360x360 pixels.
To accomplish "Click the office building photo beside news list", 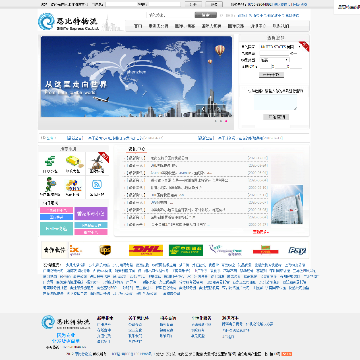I will pyautogui.click(x=287, y=204).
